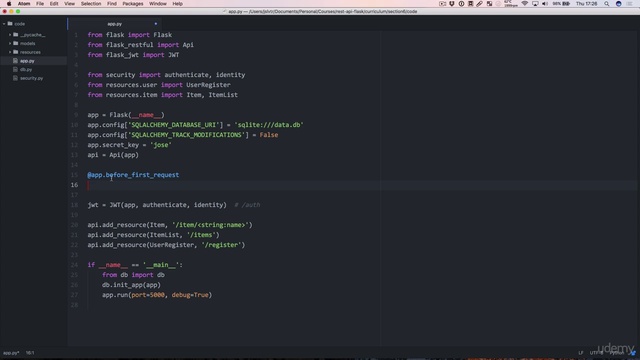Open the Packages menu

[133, 4]
